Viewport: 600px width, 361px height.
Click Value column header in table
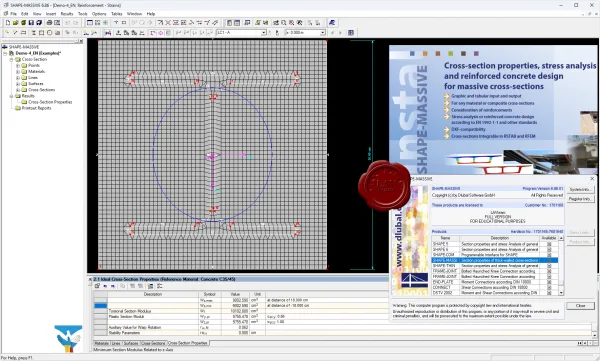pos(235,294)
